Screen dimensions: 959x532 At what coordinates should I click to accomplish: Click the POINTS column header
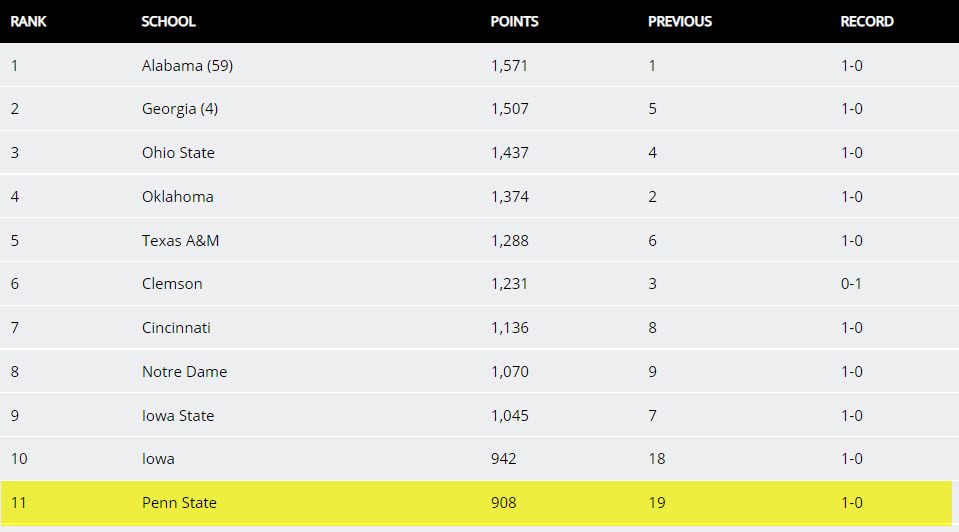point(514,21)
